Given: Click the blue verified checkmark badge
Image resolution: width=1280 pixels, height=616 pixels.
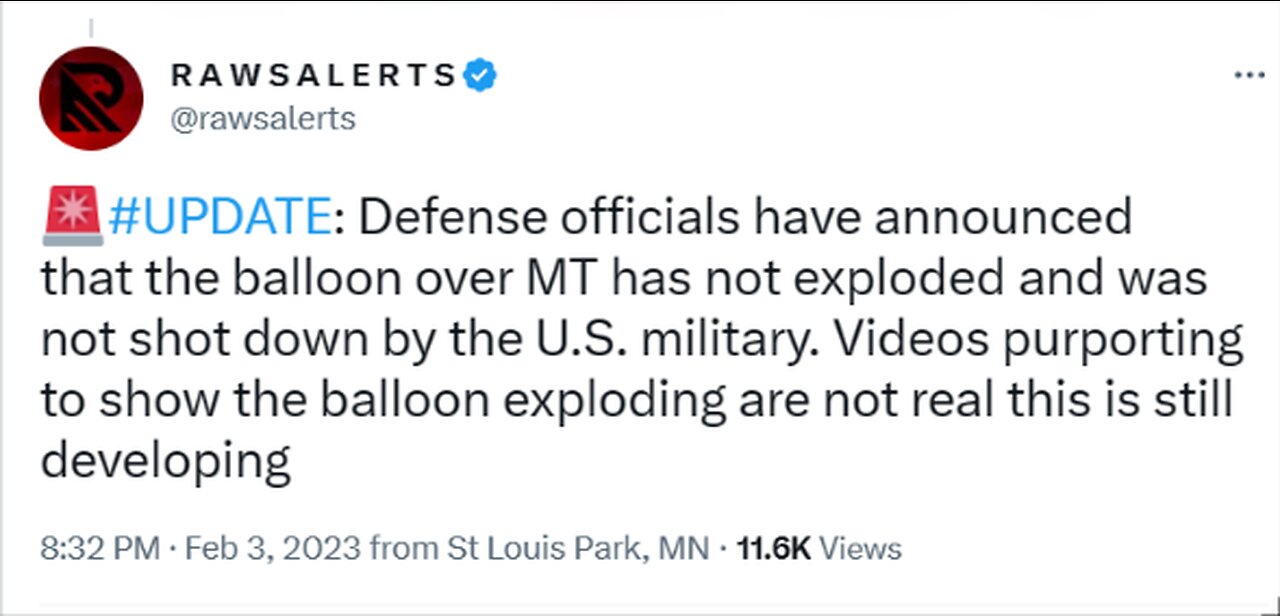Looking at the screenshot, I should (x=482, y=75).
